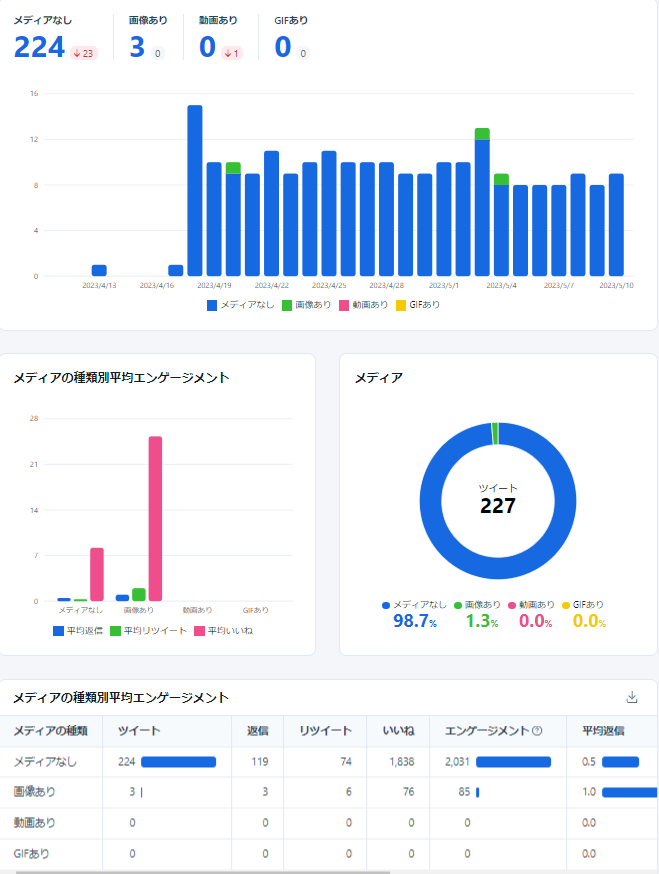This screenshot has width=659, height=874.
Task: Toggle メディアなし series in the daily bar chart legend
Action: 239,304
